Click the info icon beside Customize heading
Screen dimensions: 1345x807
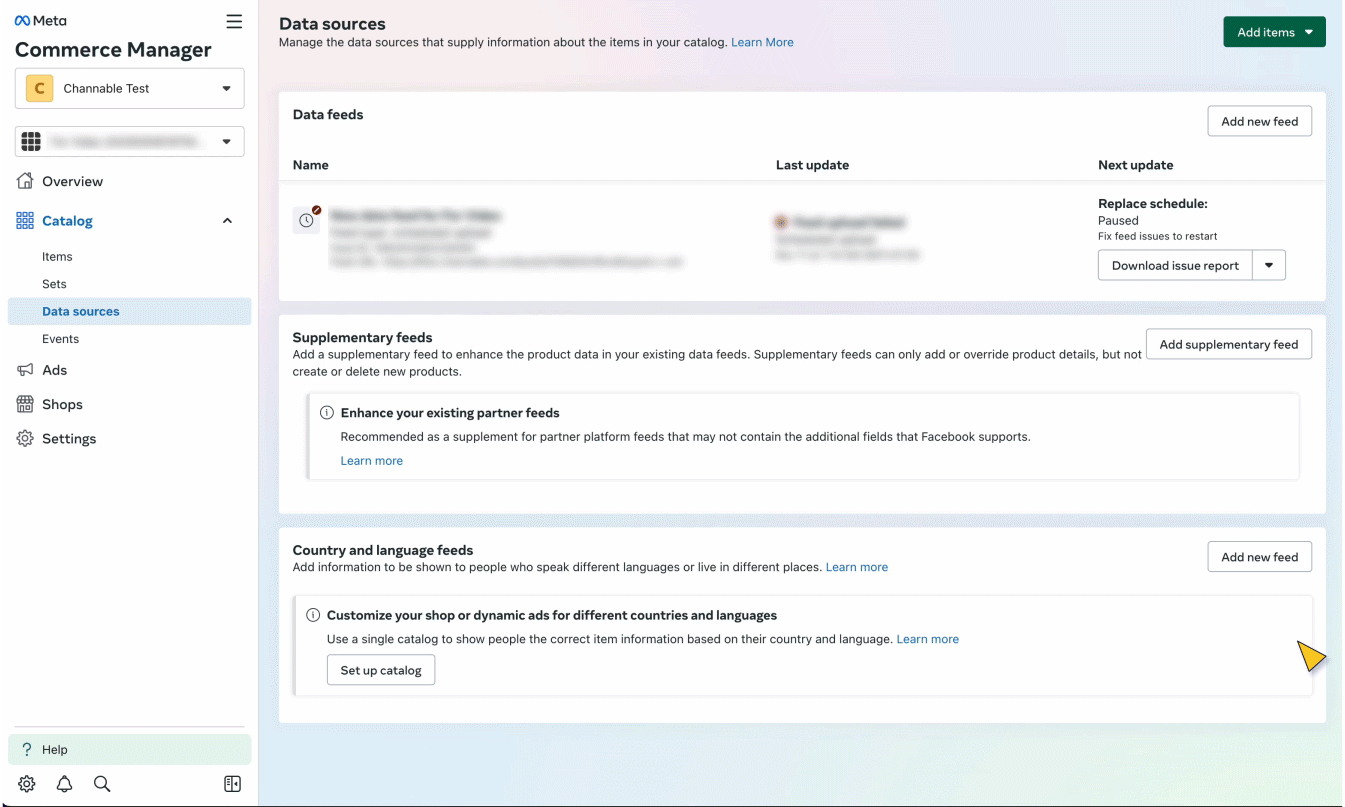[x=313, y=616]
